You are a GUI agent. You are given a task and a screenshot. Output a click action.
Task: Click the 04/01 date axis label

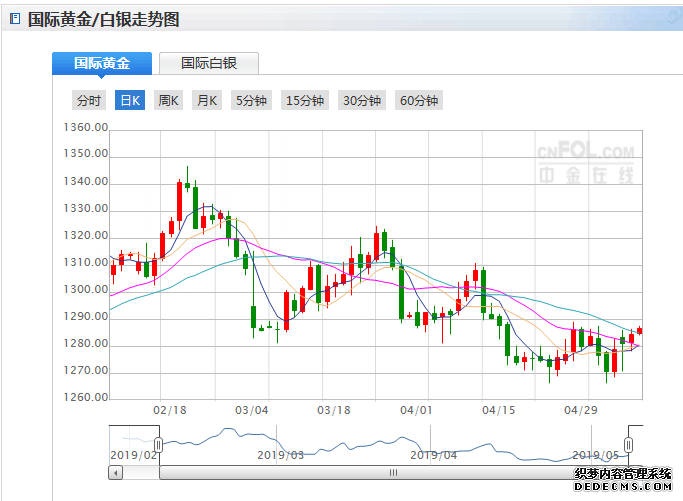(416, 410)
